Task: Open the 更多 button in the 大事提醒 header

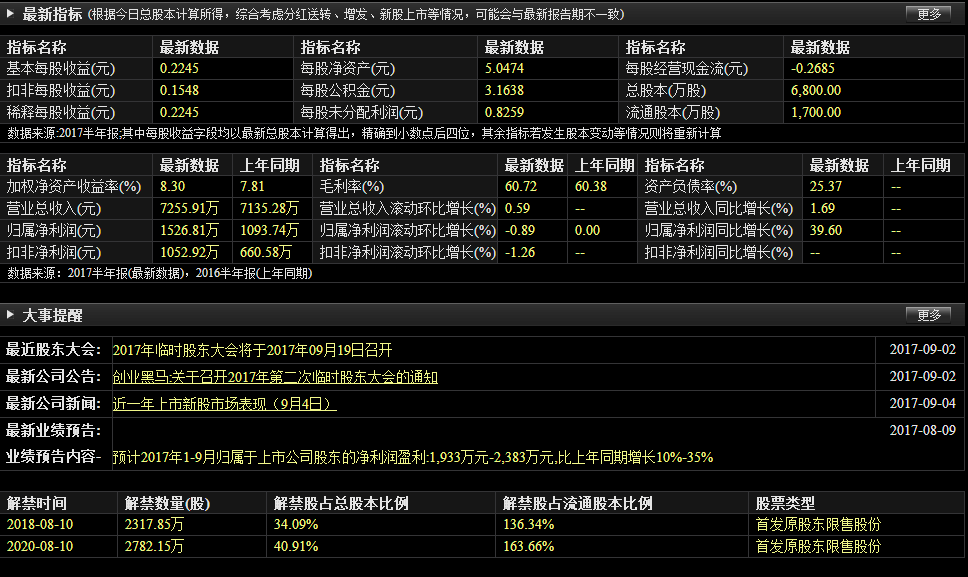Action: pyautogui.click(x=931, y=316)
